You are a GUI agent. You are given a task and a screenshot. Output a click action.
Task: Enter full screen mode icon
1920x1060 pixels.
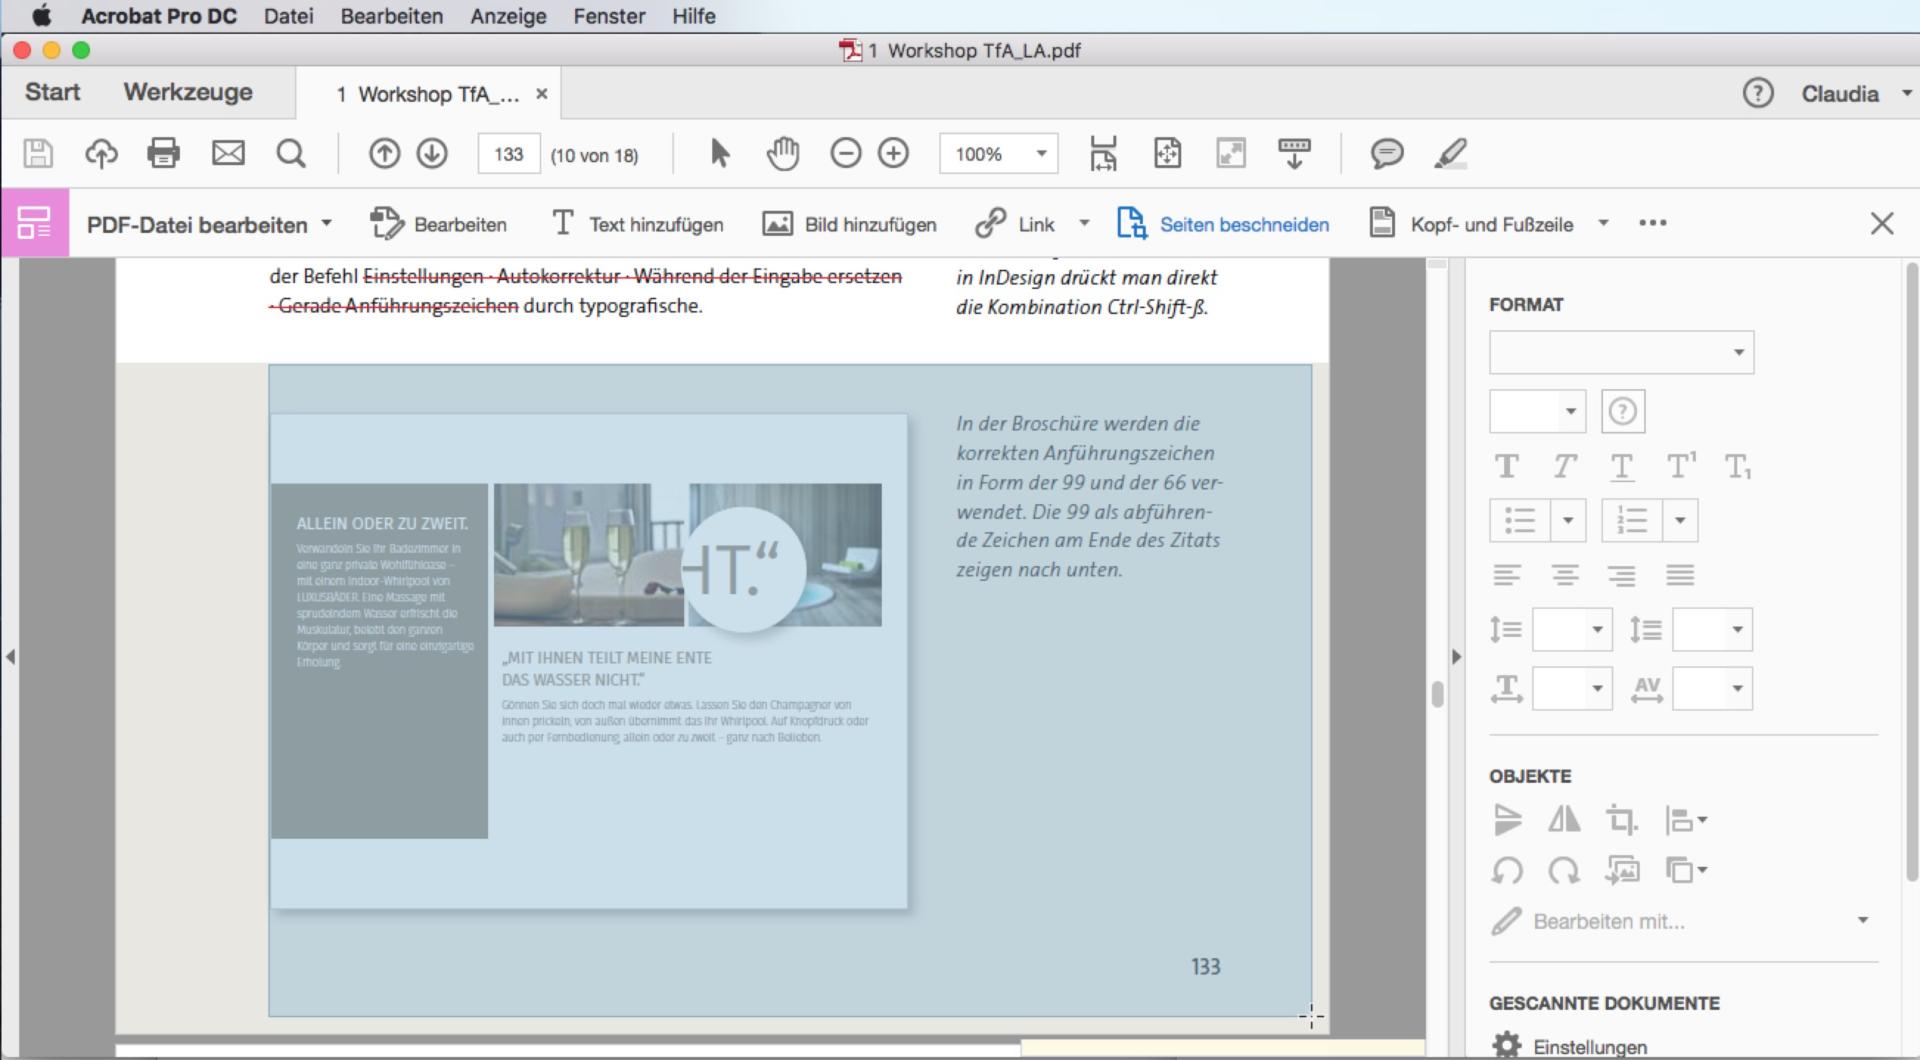click(1231, 153)
